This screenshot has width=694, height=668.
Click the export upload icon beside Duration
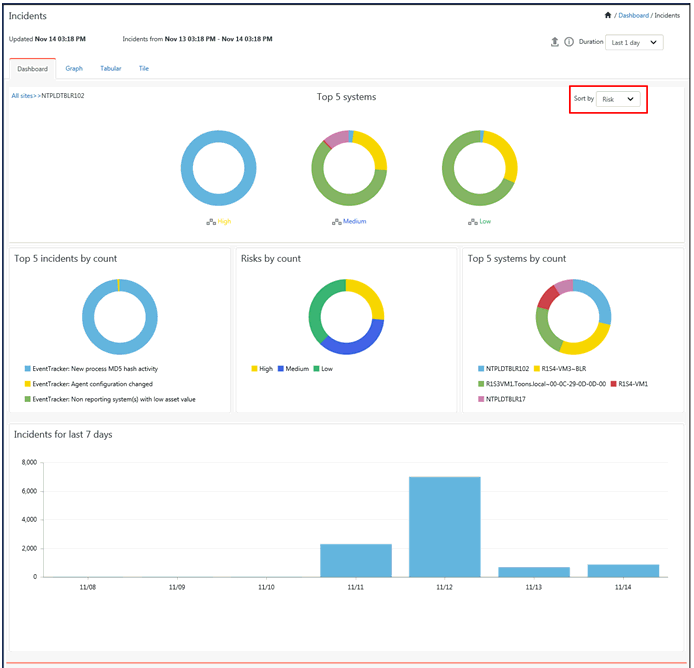point(555,42)
